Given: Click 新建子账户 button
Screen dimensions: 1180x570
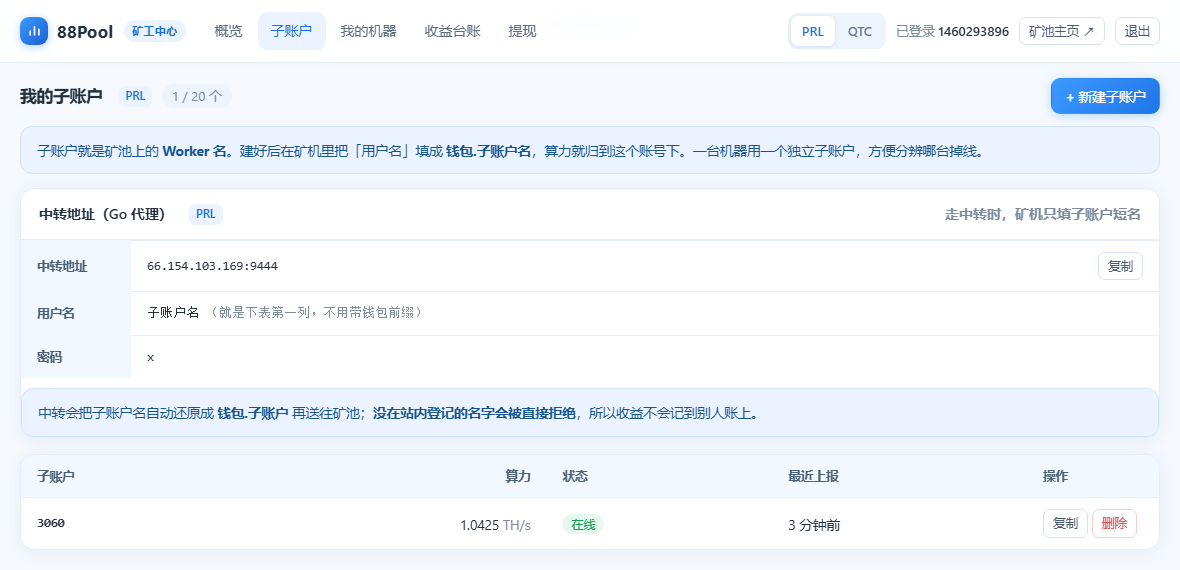Looking at the screenshot, I should click(1105, 96).
